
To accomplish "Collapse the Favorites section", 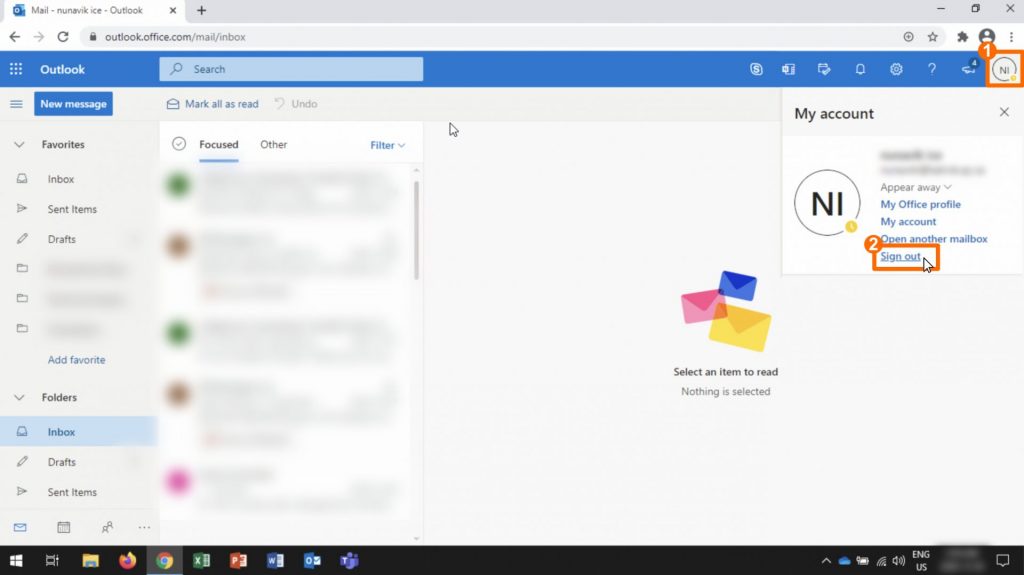I will [x=19, y=145].
